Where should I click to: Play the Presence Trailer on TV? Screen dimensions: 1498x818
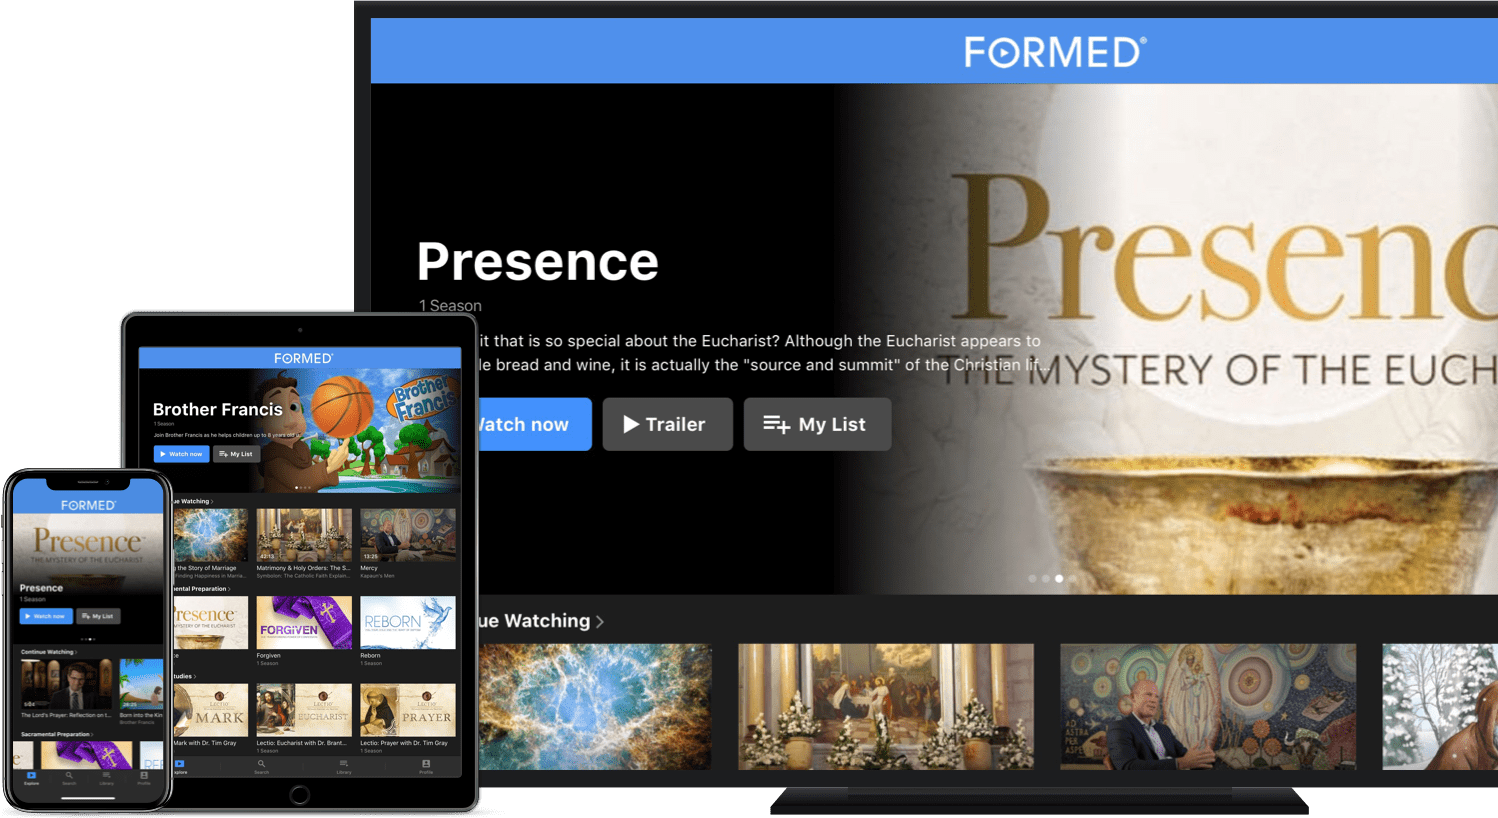point(667,424)
